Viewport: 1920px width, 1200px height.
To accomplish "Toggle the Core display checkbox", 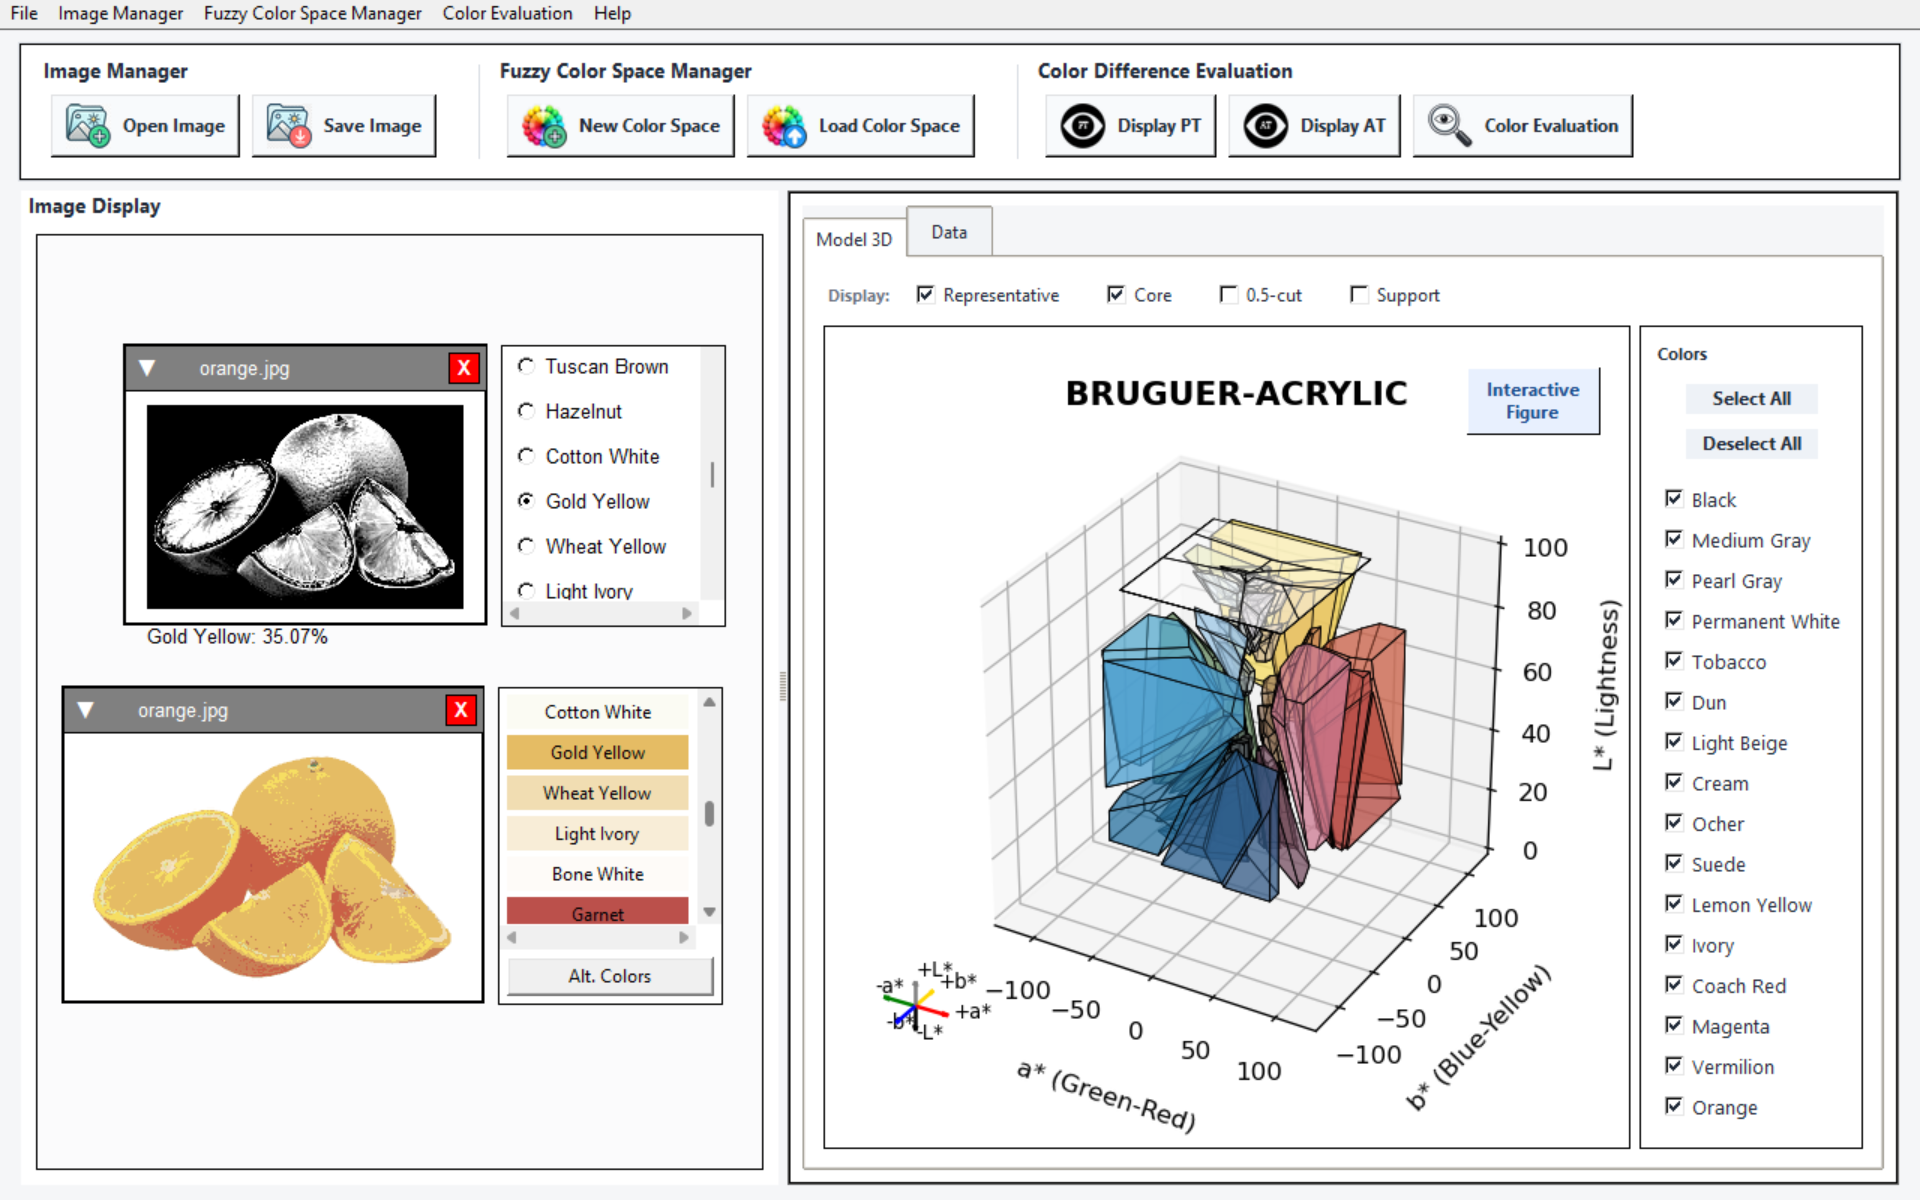I will [1116, 294].
